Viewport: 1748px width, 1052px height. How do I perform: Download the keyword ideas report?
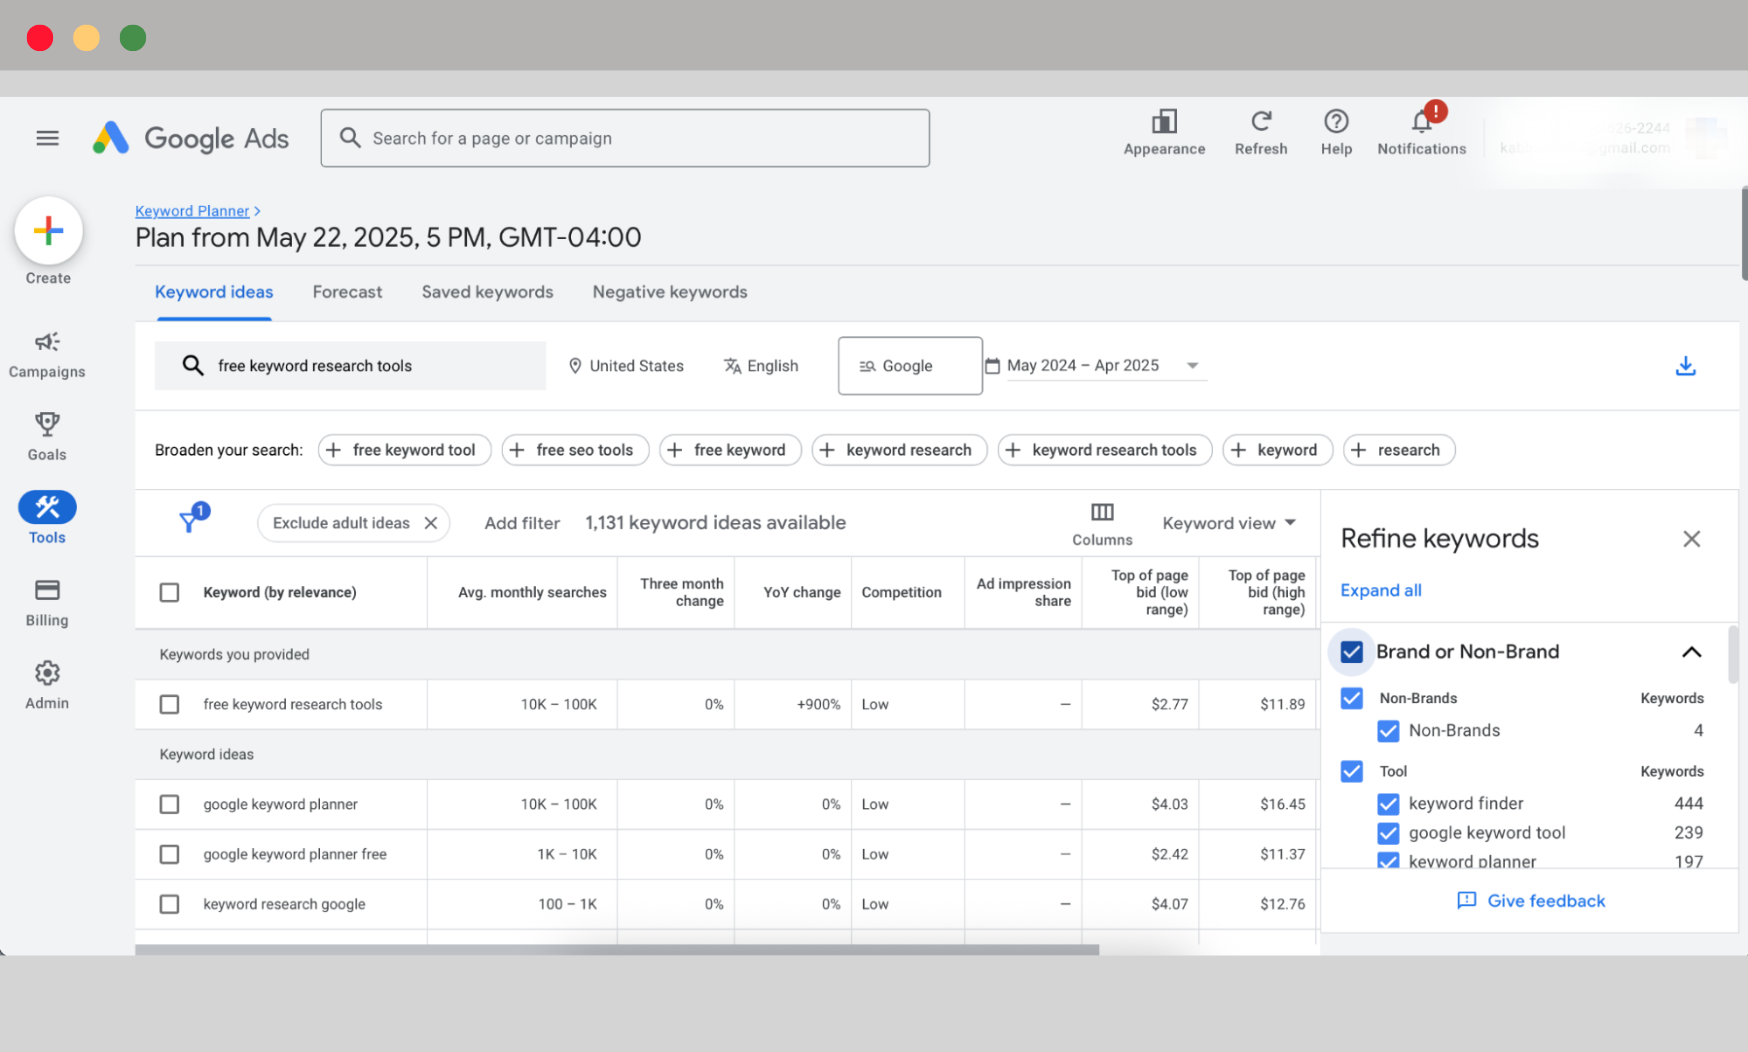(x=1685, y=366)
